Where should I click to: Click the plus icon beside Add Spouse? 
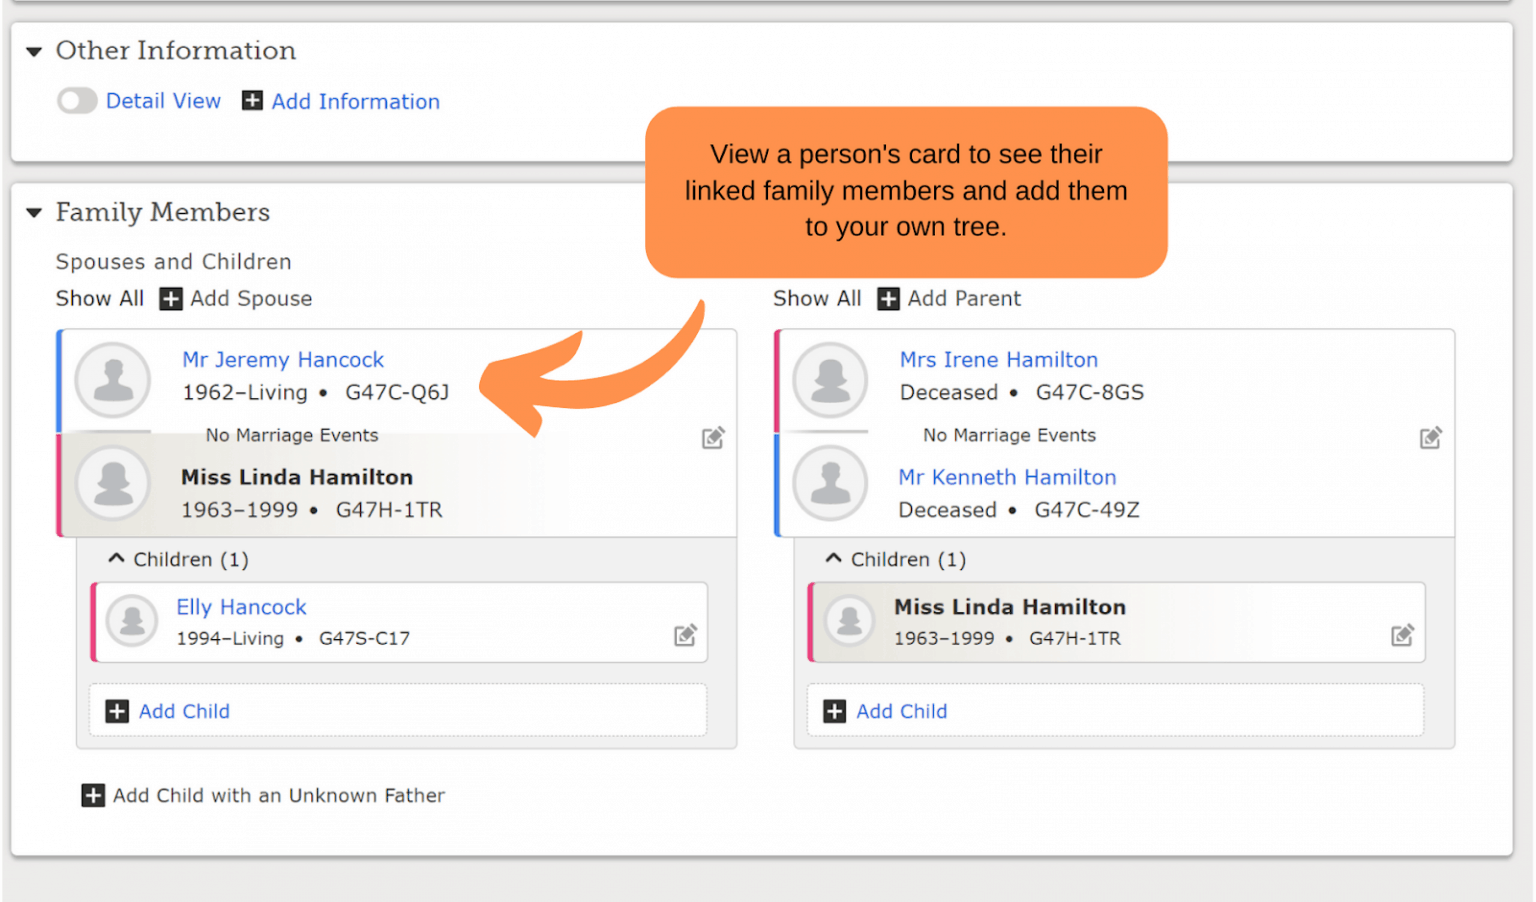point(170,298)
